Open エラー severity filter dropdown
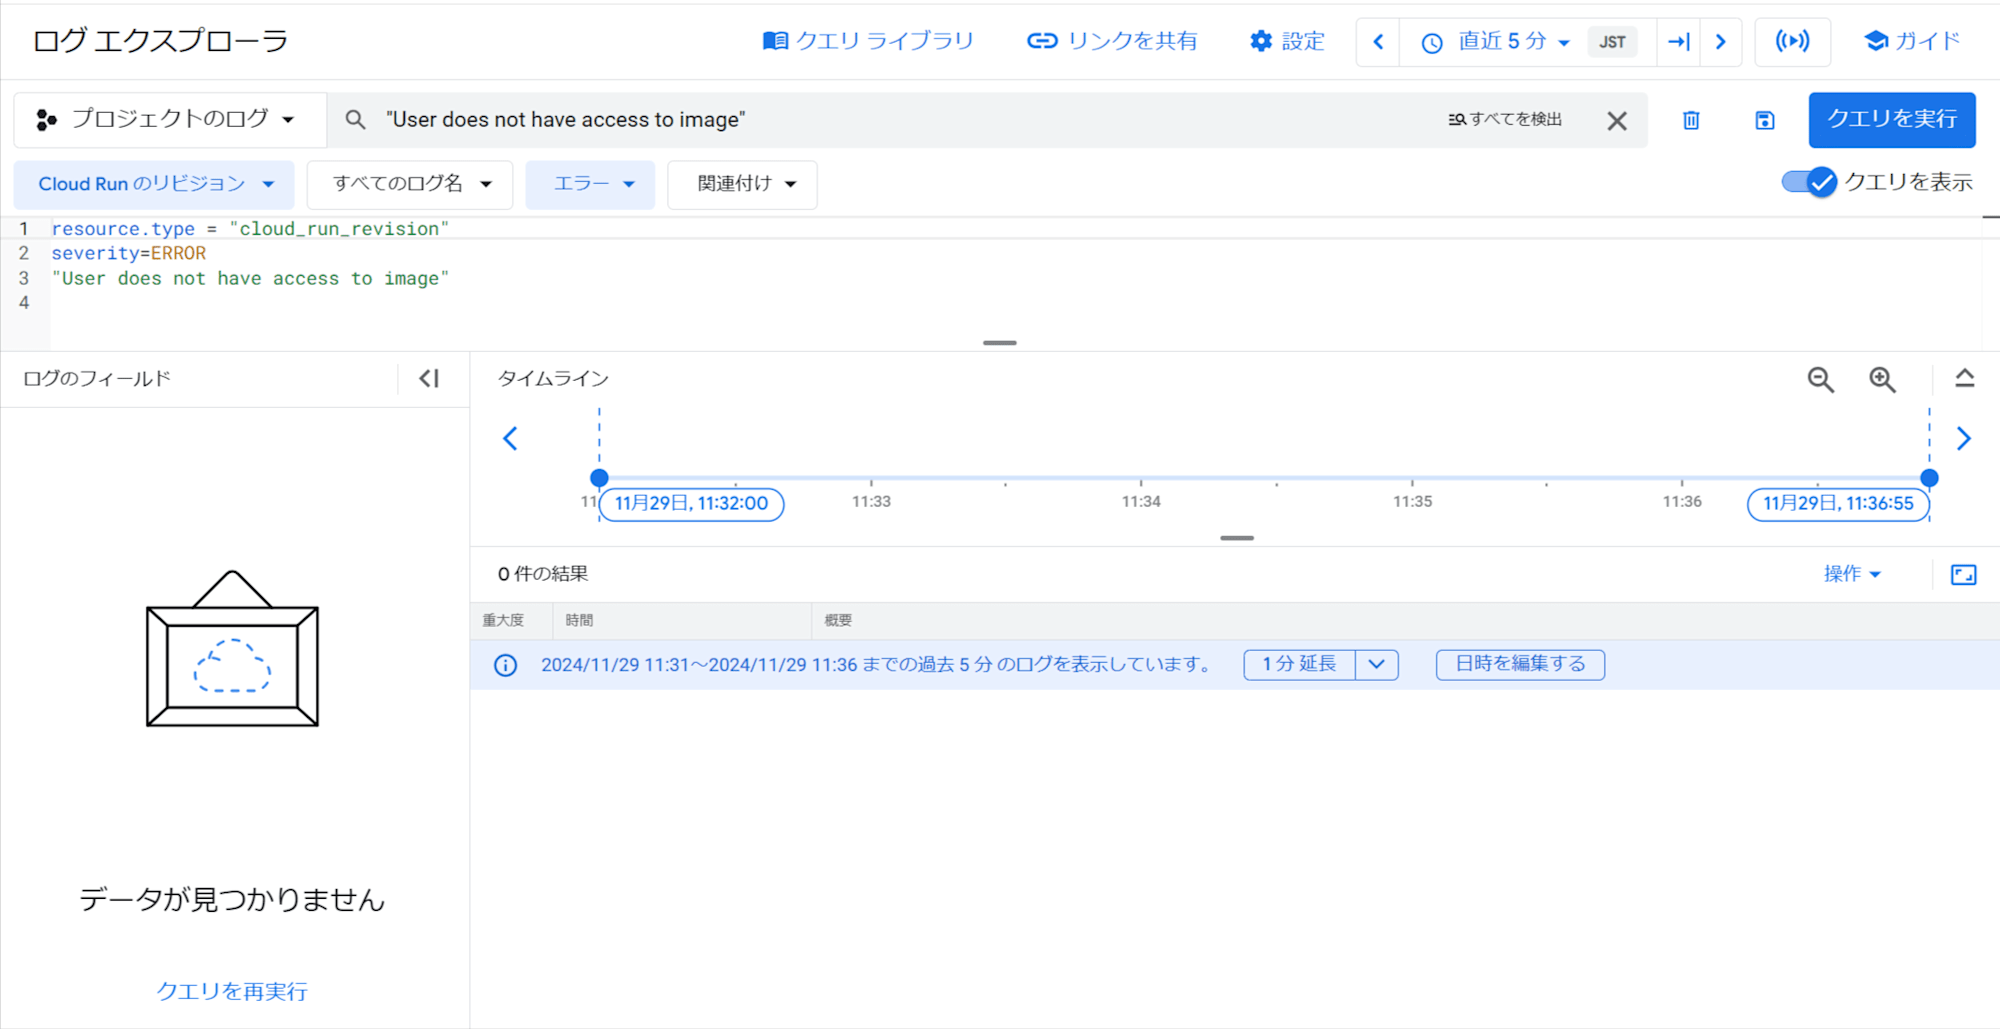 pos(590,184)
